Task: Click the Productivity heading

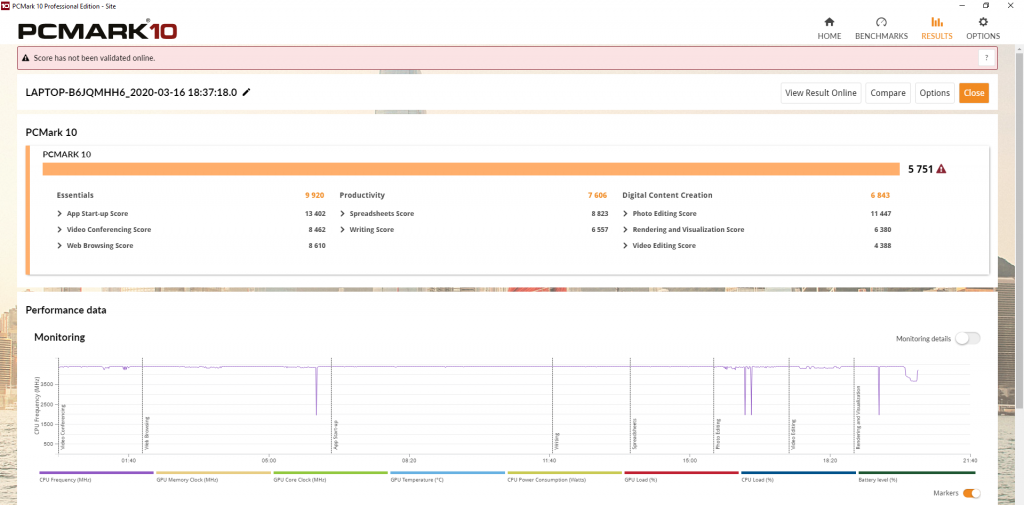Action: (x=362, y=195)
